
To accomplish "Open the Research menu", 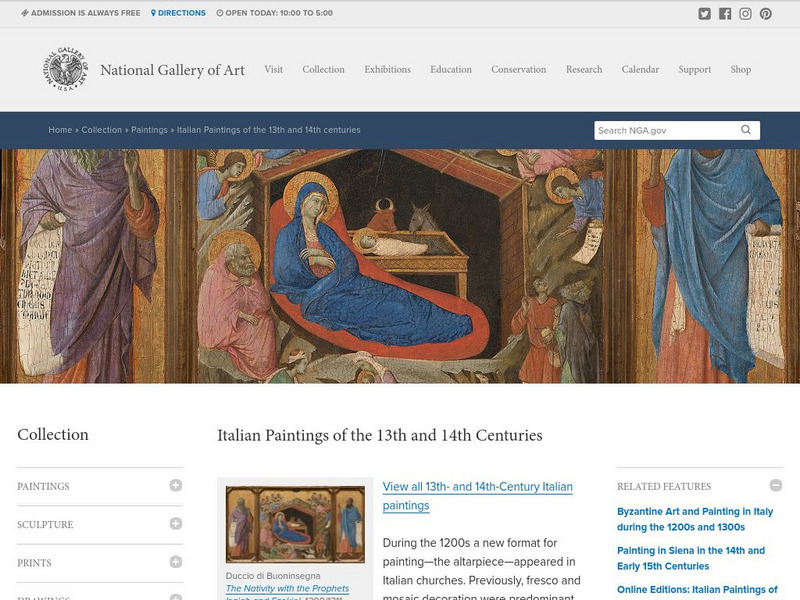I will (x=584, y=69).
